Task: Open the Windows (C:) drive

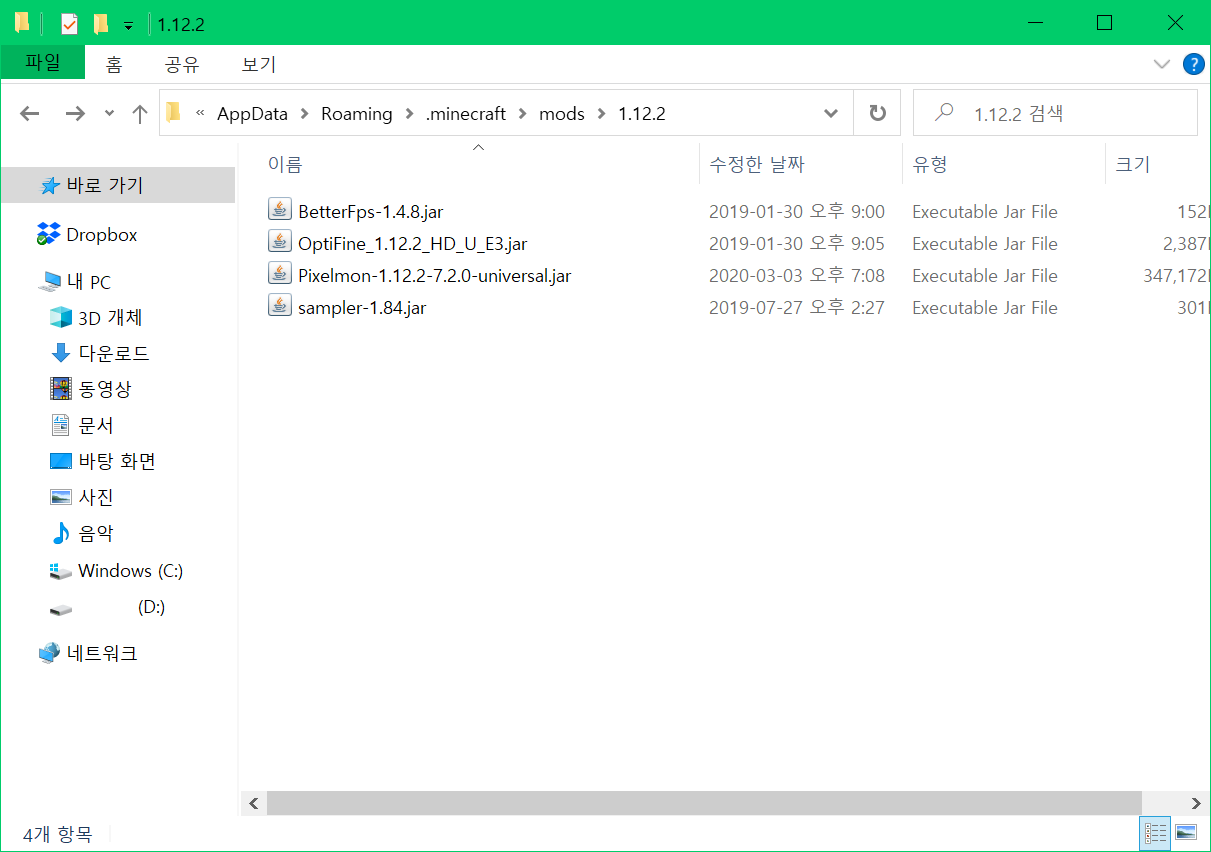Action: (118, 570)
